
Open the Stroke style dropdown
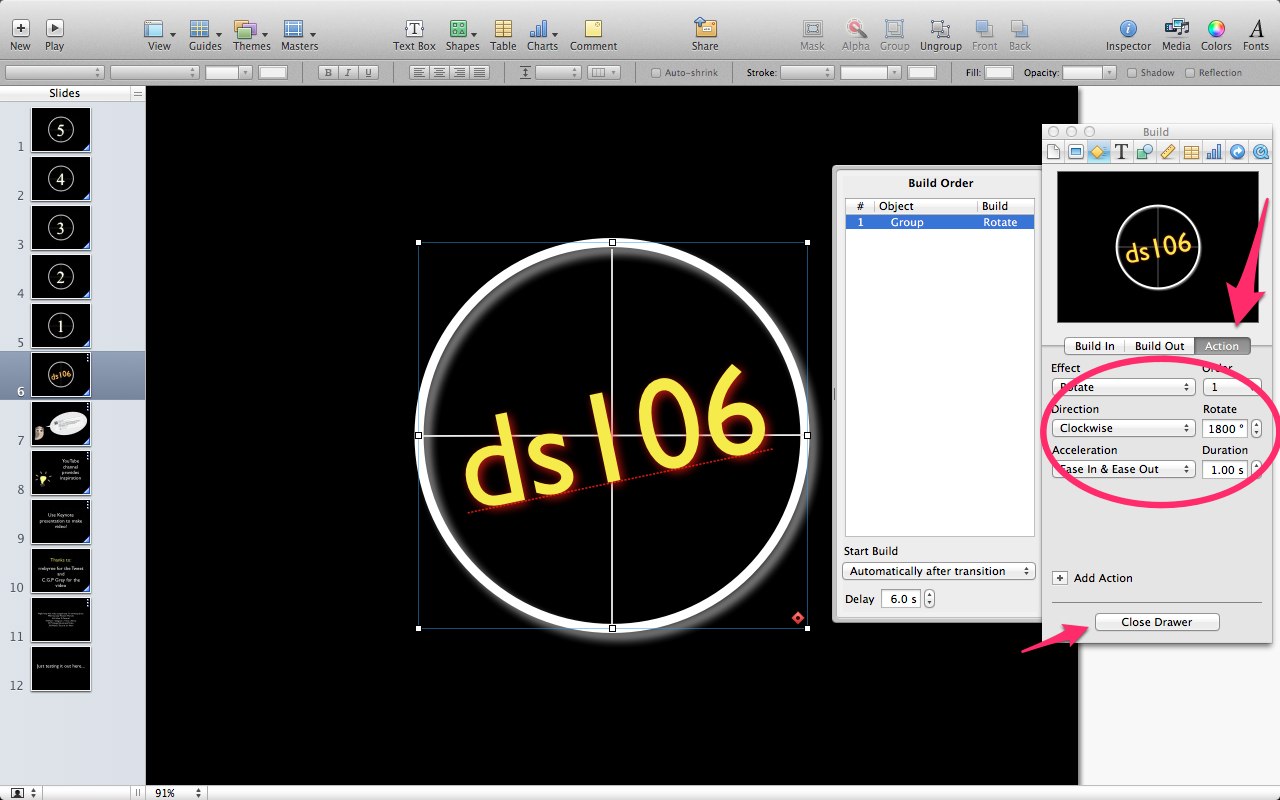pos(806,72)
